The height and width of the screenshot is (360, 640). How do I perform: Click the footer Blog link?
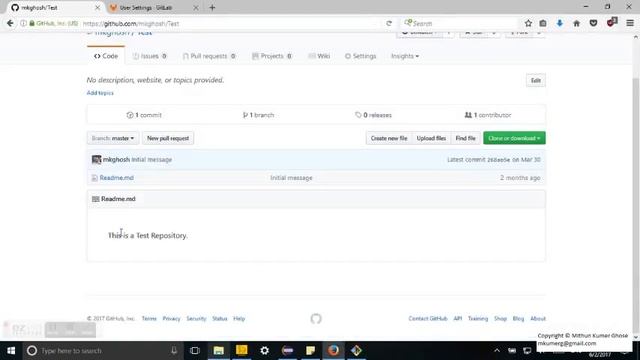tap(518, 318)
